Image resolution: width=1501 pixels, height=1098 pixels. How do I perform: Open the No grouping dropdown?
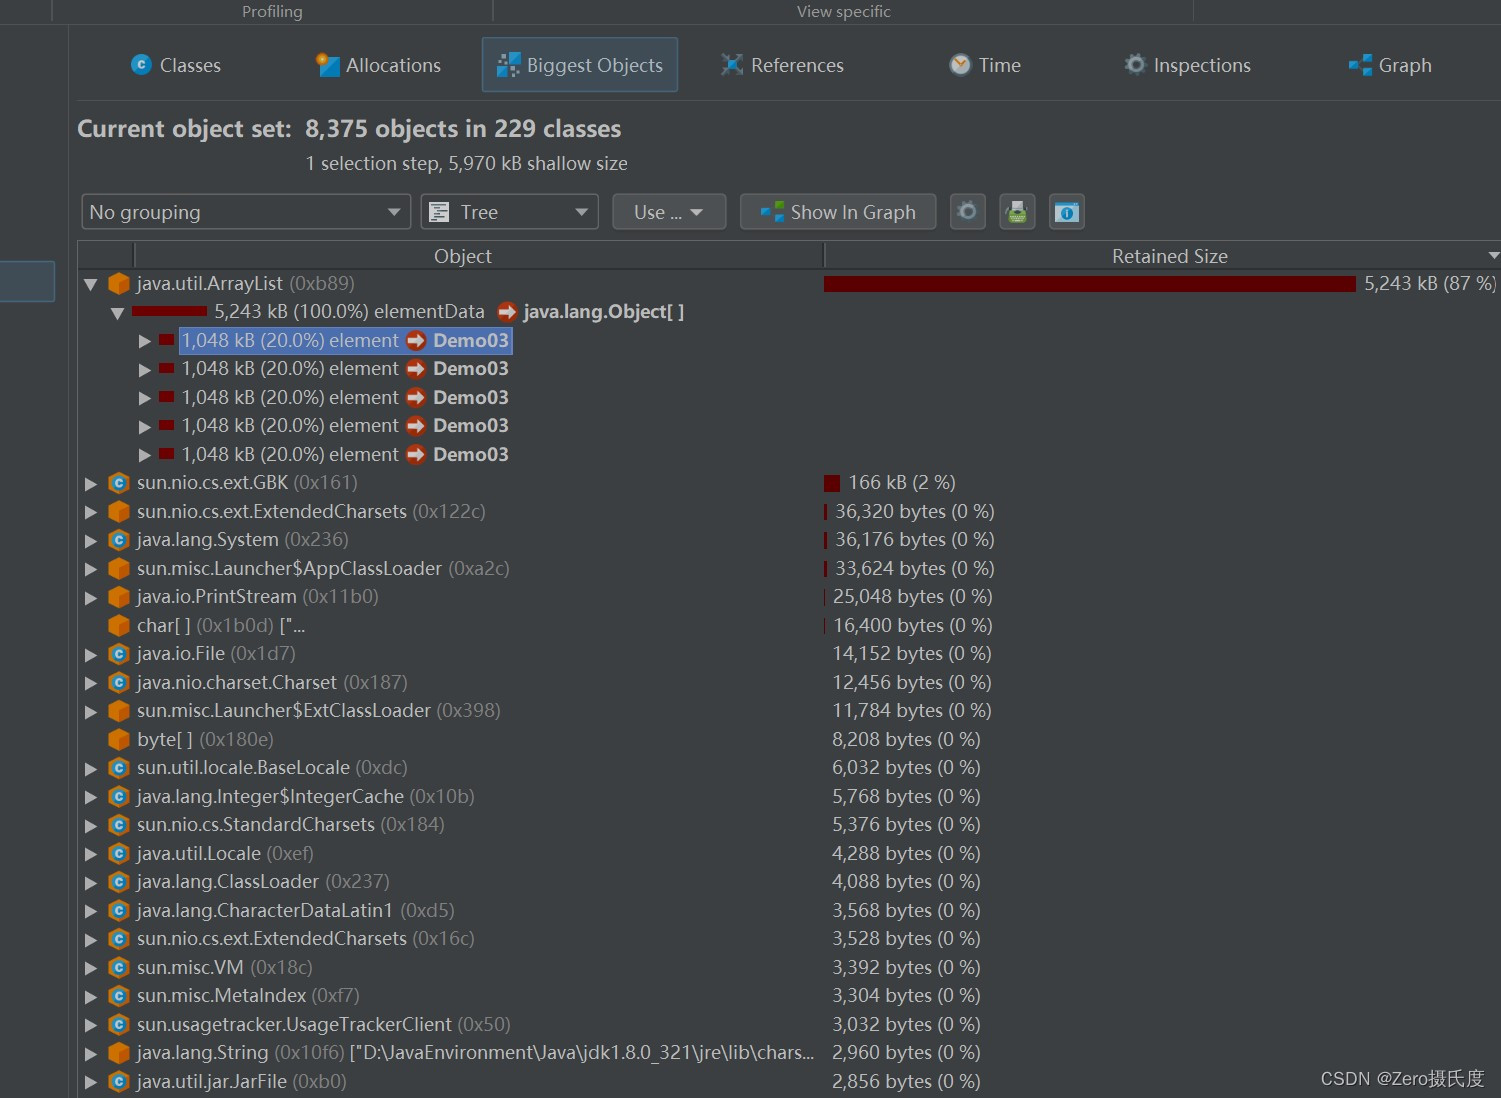pos(246,212)
